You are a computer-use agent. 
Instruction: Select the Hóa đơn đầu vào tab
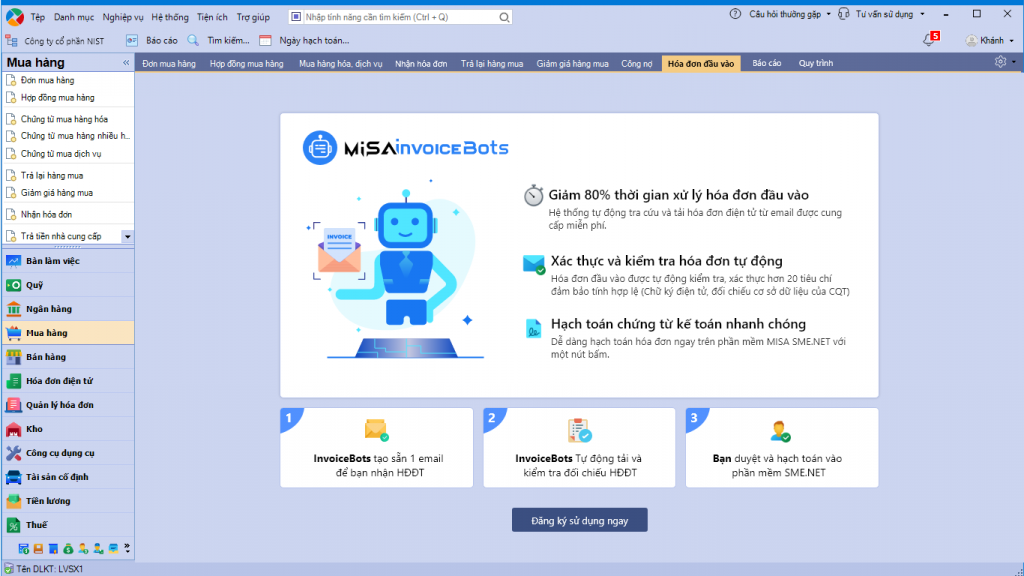701,63
